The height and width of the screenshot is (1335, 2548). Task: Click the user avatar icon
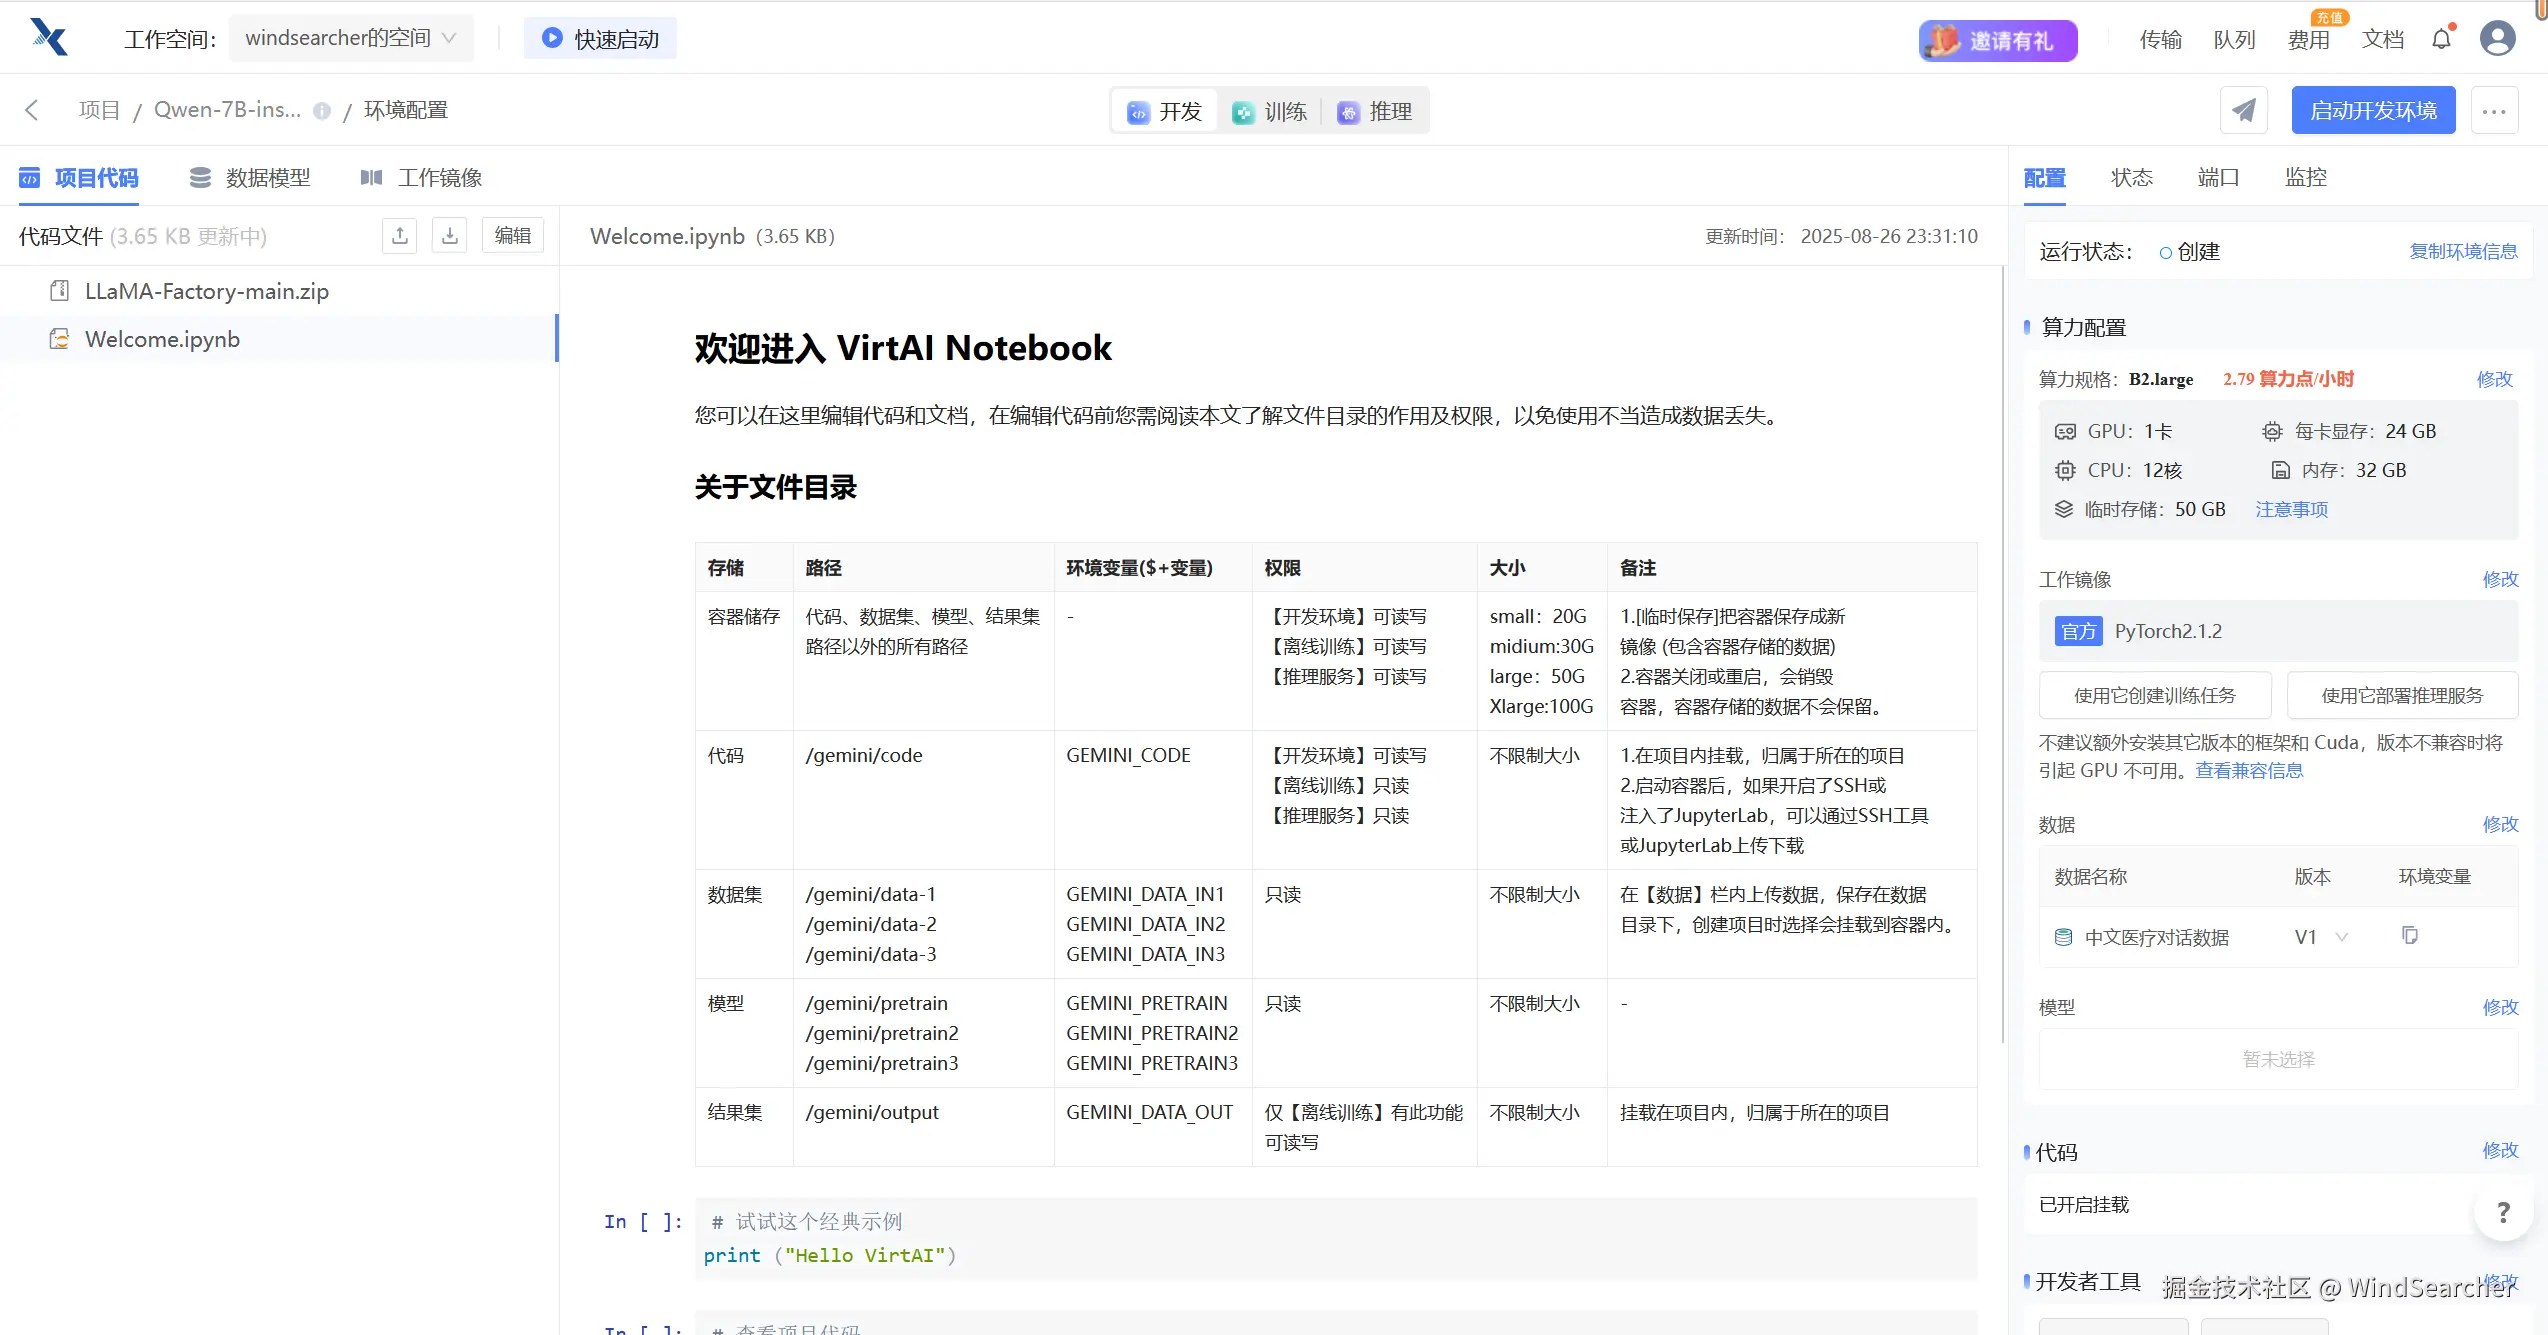click(2497, 38)
